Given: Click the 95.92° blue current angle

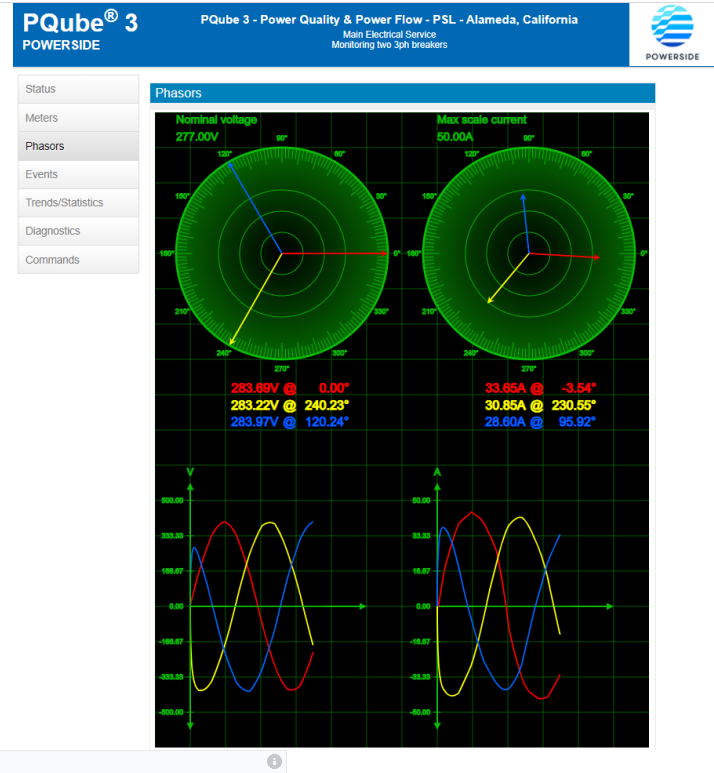Looking at the screenshot, I should click(577, 422).
